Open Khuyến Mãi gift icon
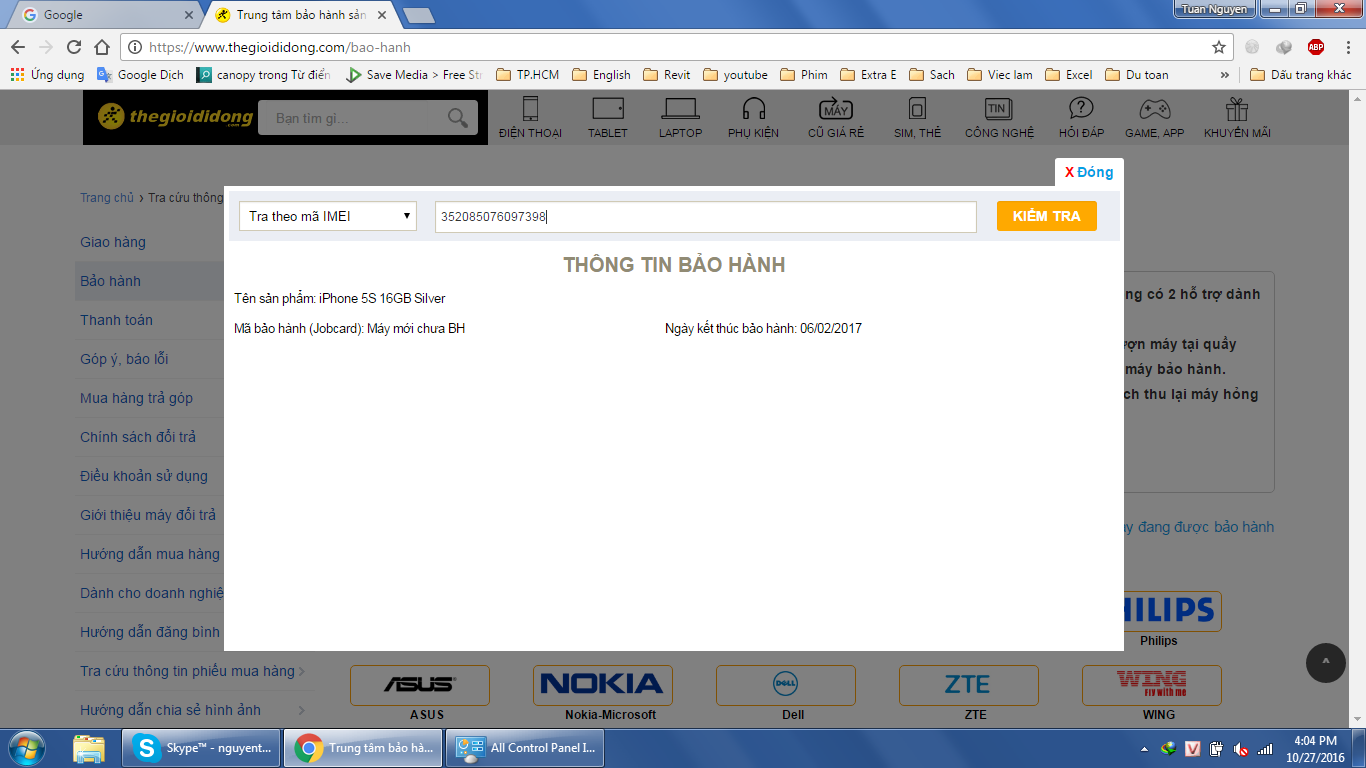1366x768 pixels. (1237, 109)
